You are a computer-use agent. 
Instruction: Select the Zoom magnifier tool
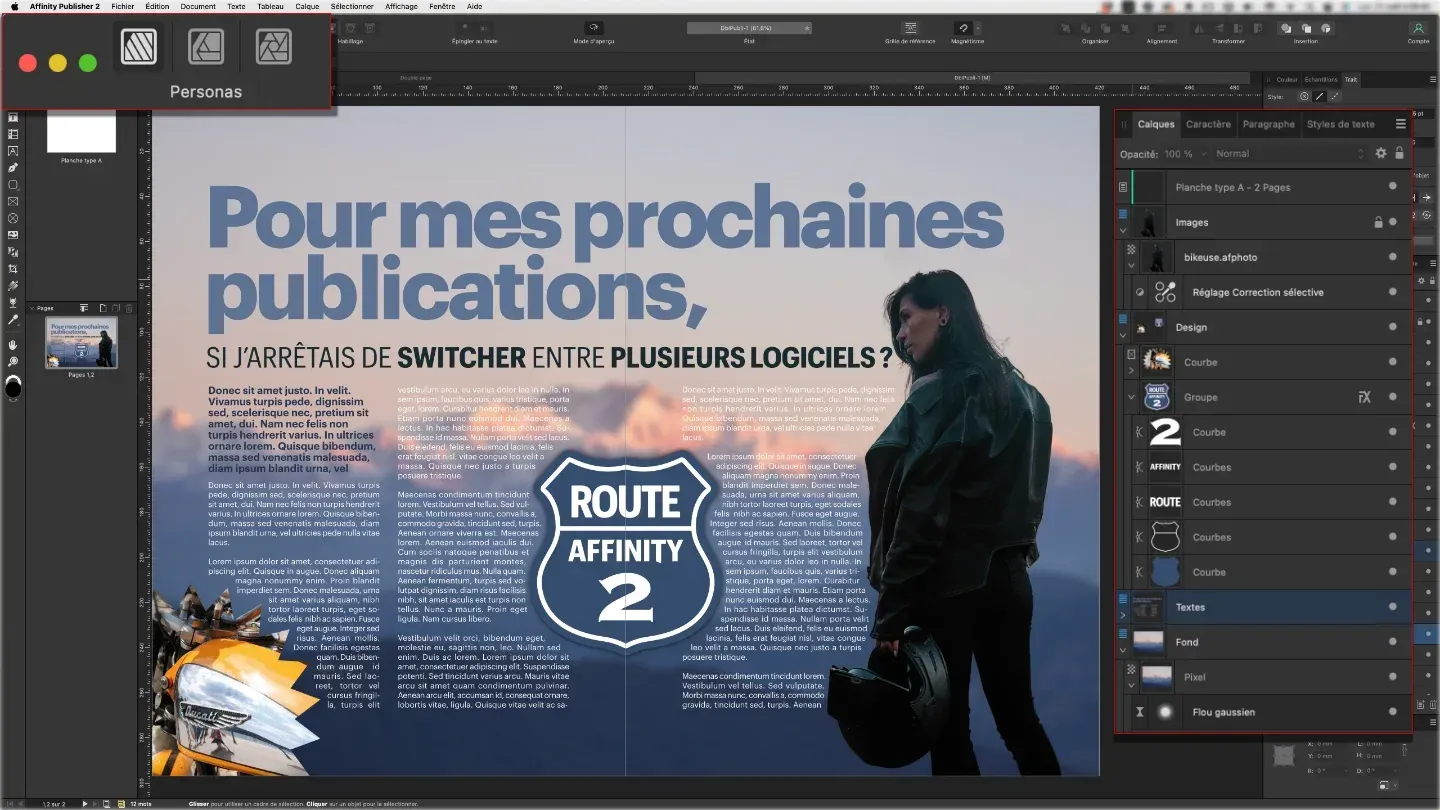pyautogui.click(x=13, y=361)
